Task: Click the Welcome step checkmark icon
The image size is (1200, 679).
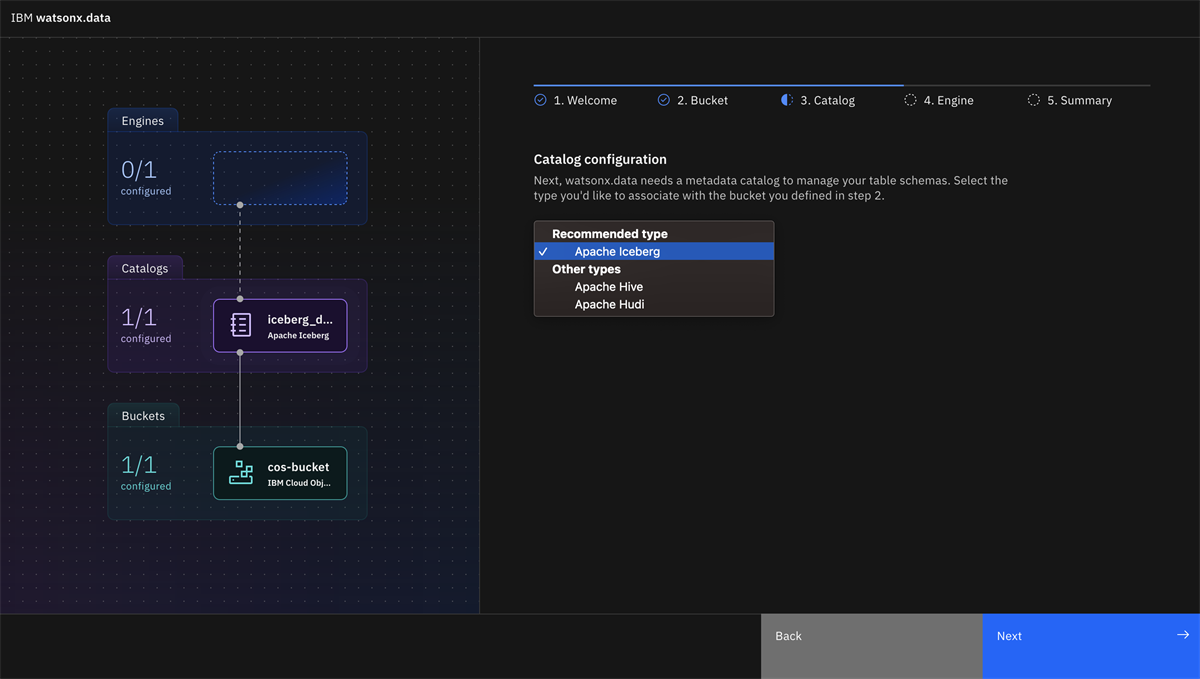Action: (x=541, y=100)
